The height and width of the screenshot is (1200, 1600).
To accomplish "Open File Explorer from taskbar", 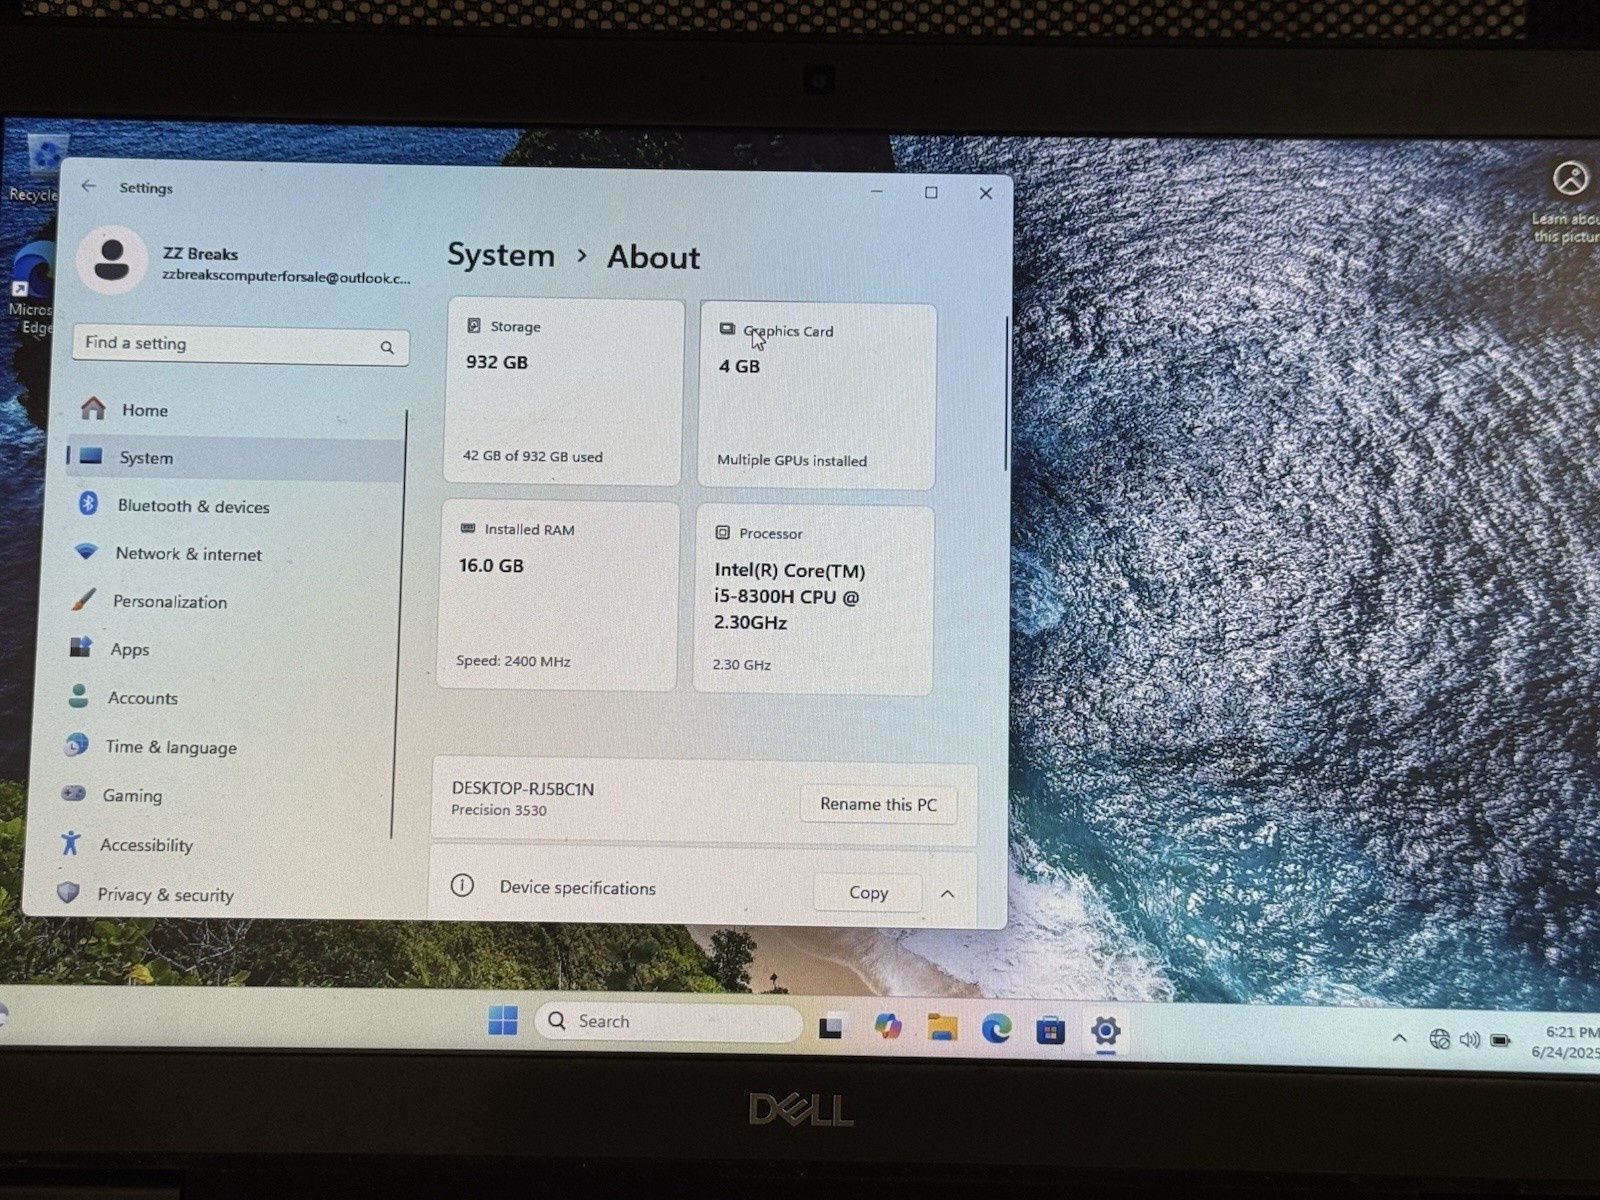I will (x=942, y=1027).
